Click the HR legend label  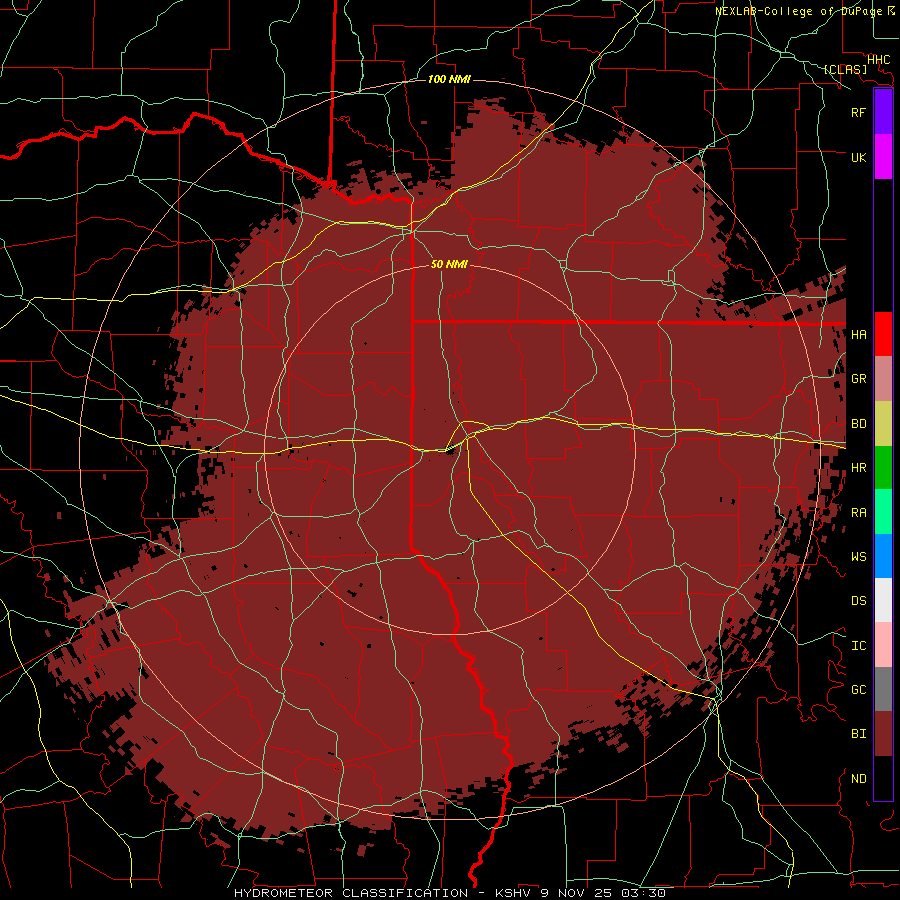(859, 468)
